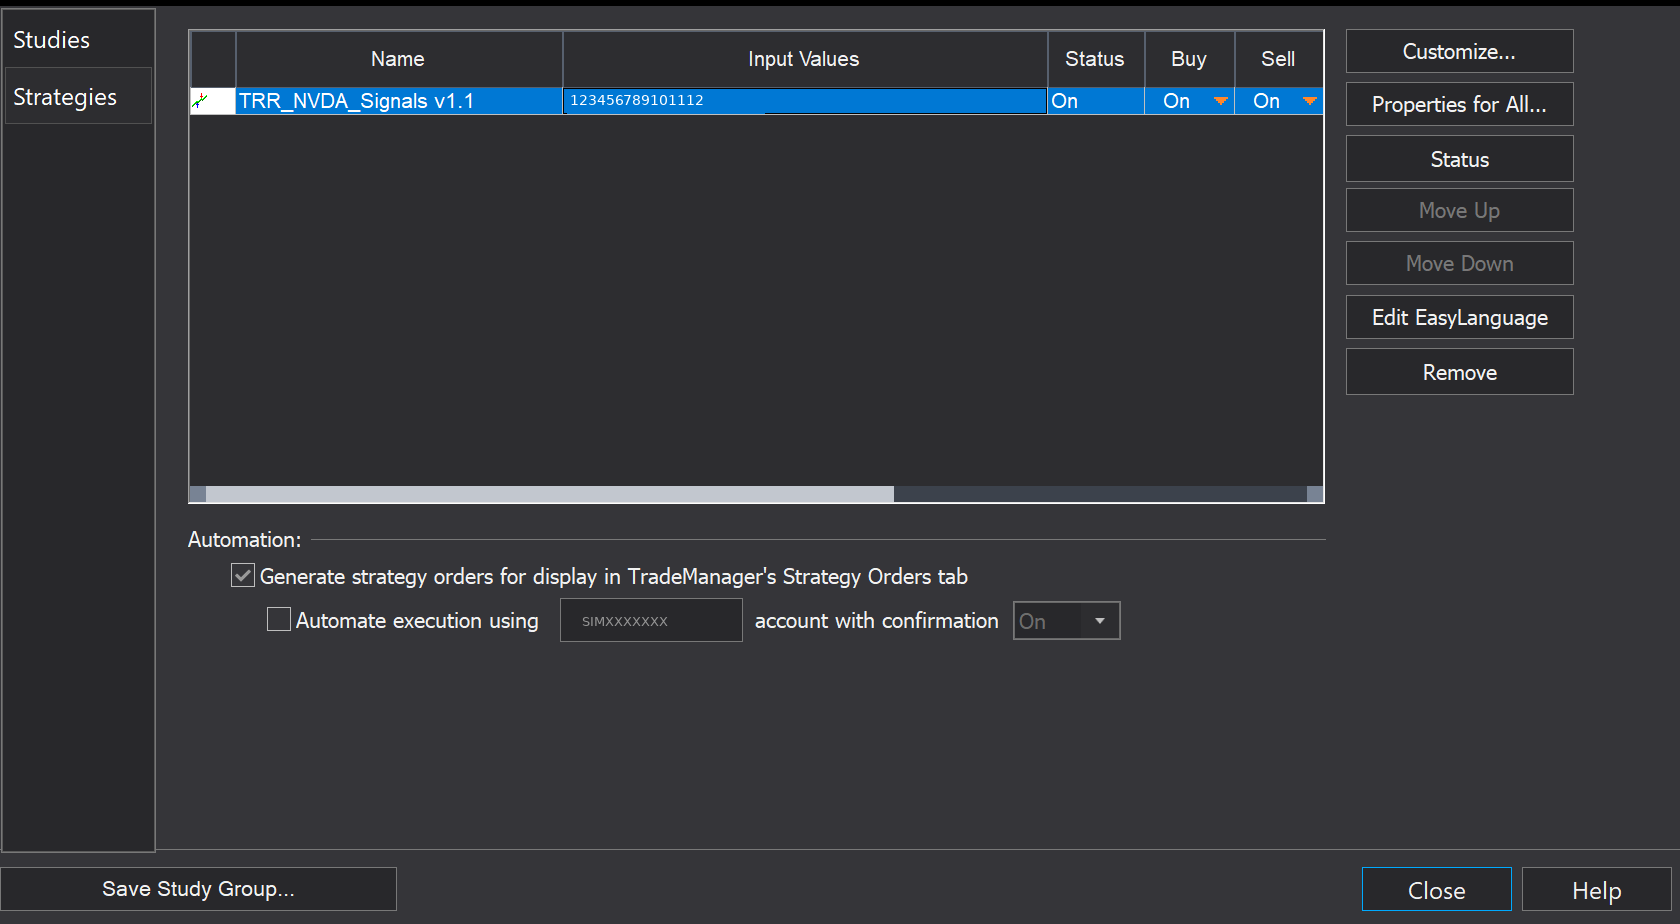Click the Status On cell
Viewport: 1680px width, 924px height.
[1096, 101]
